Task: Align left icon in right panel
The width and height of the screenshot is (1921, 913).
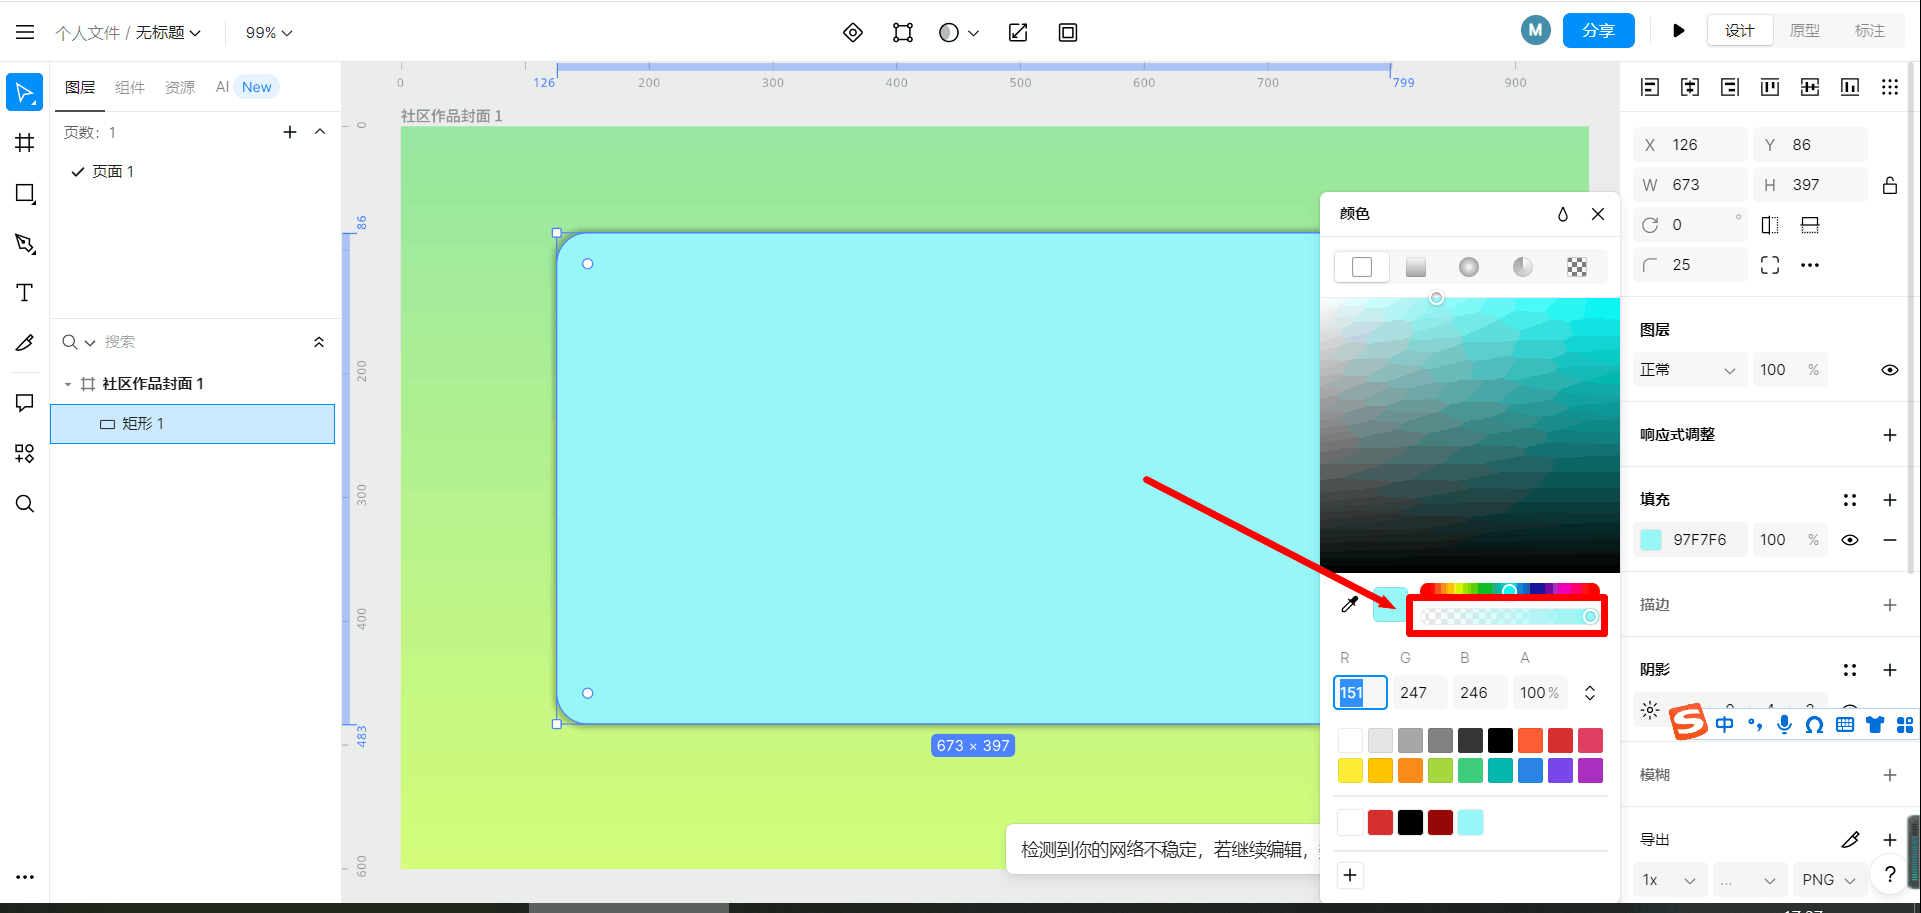Action: point(1650,87)
